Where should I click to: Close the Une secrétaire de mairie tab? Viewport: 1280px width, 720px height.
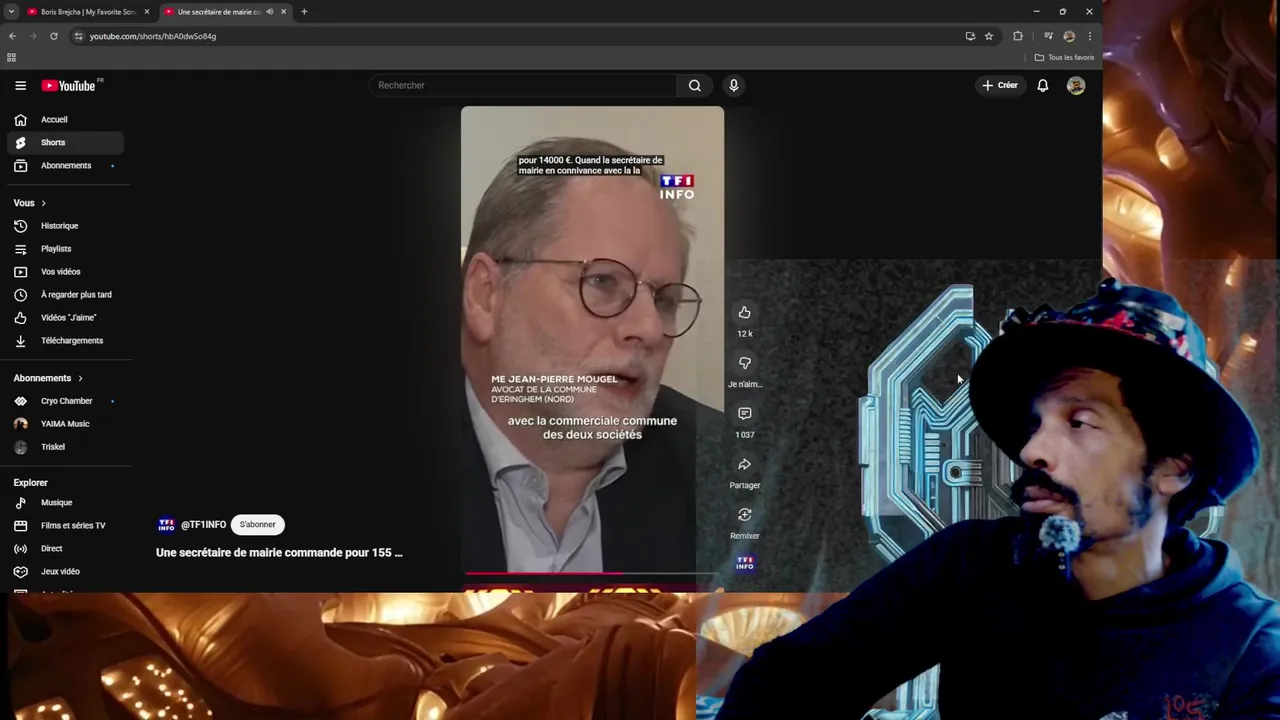(283, 12)
